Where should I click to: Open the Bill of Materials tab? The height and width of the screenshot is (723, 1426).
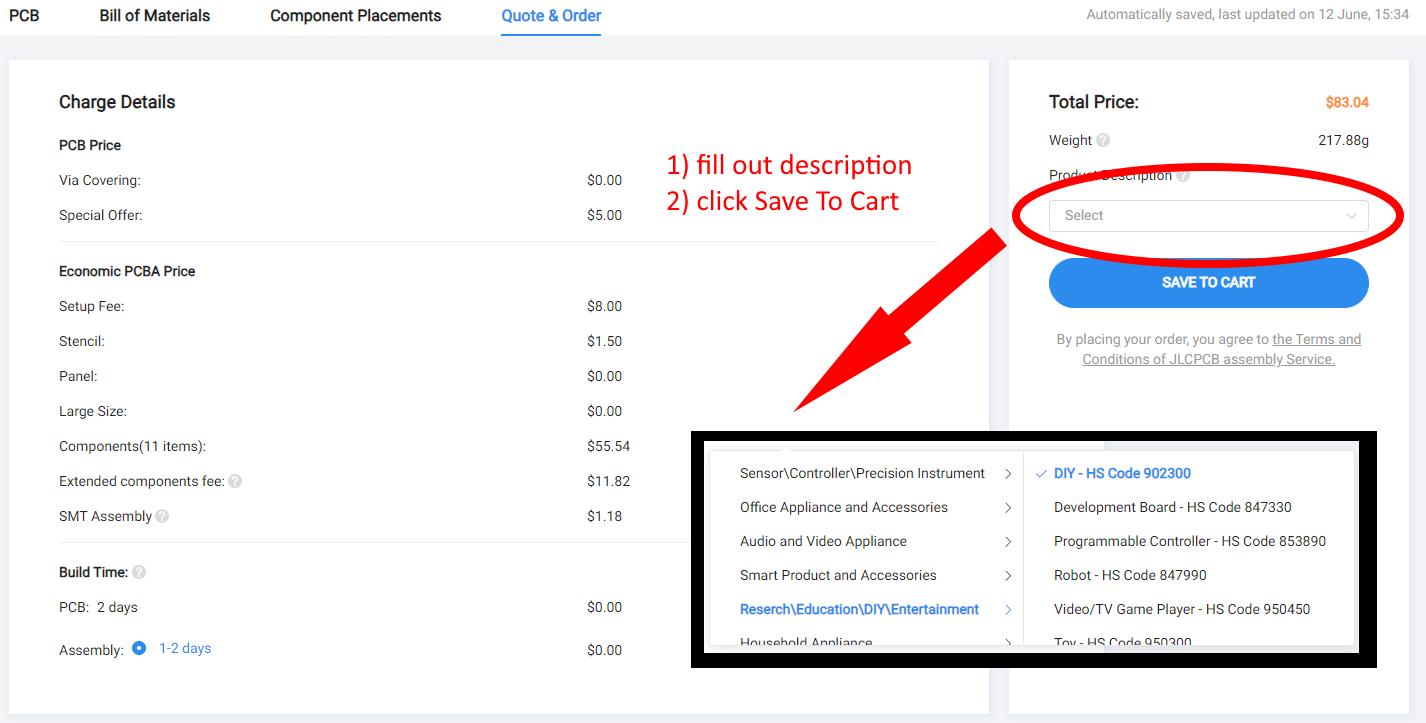pyautogui.click(x=155, y=16)
